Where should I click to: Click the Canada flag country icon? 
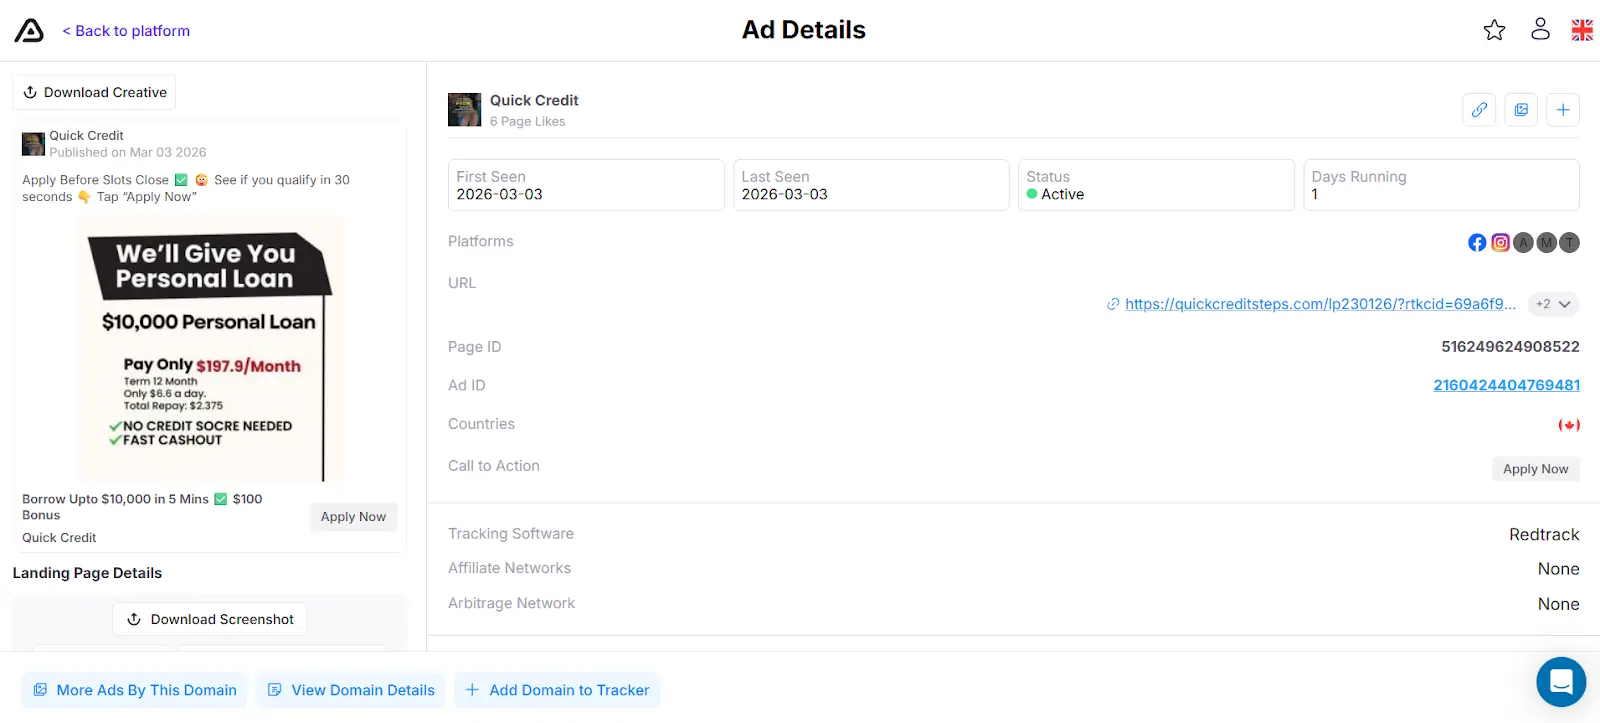pyautogui.click(x=1569, y=425)
